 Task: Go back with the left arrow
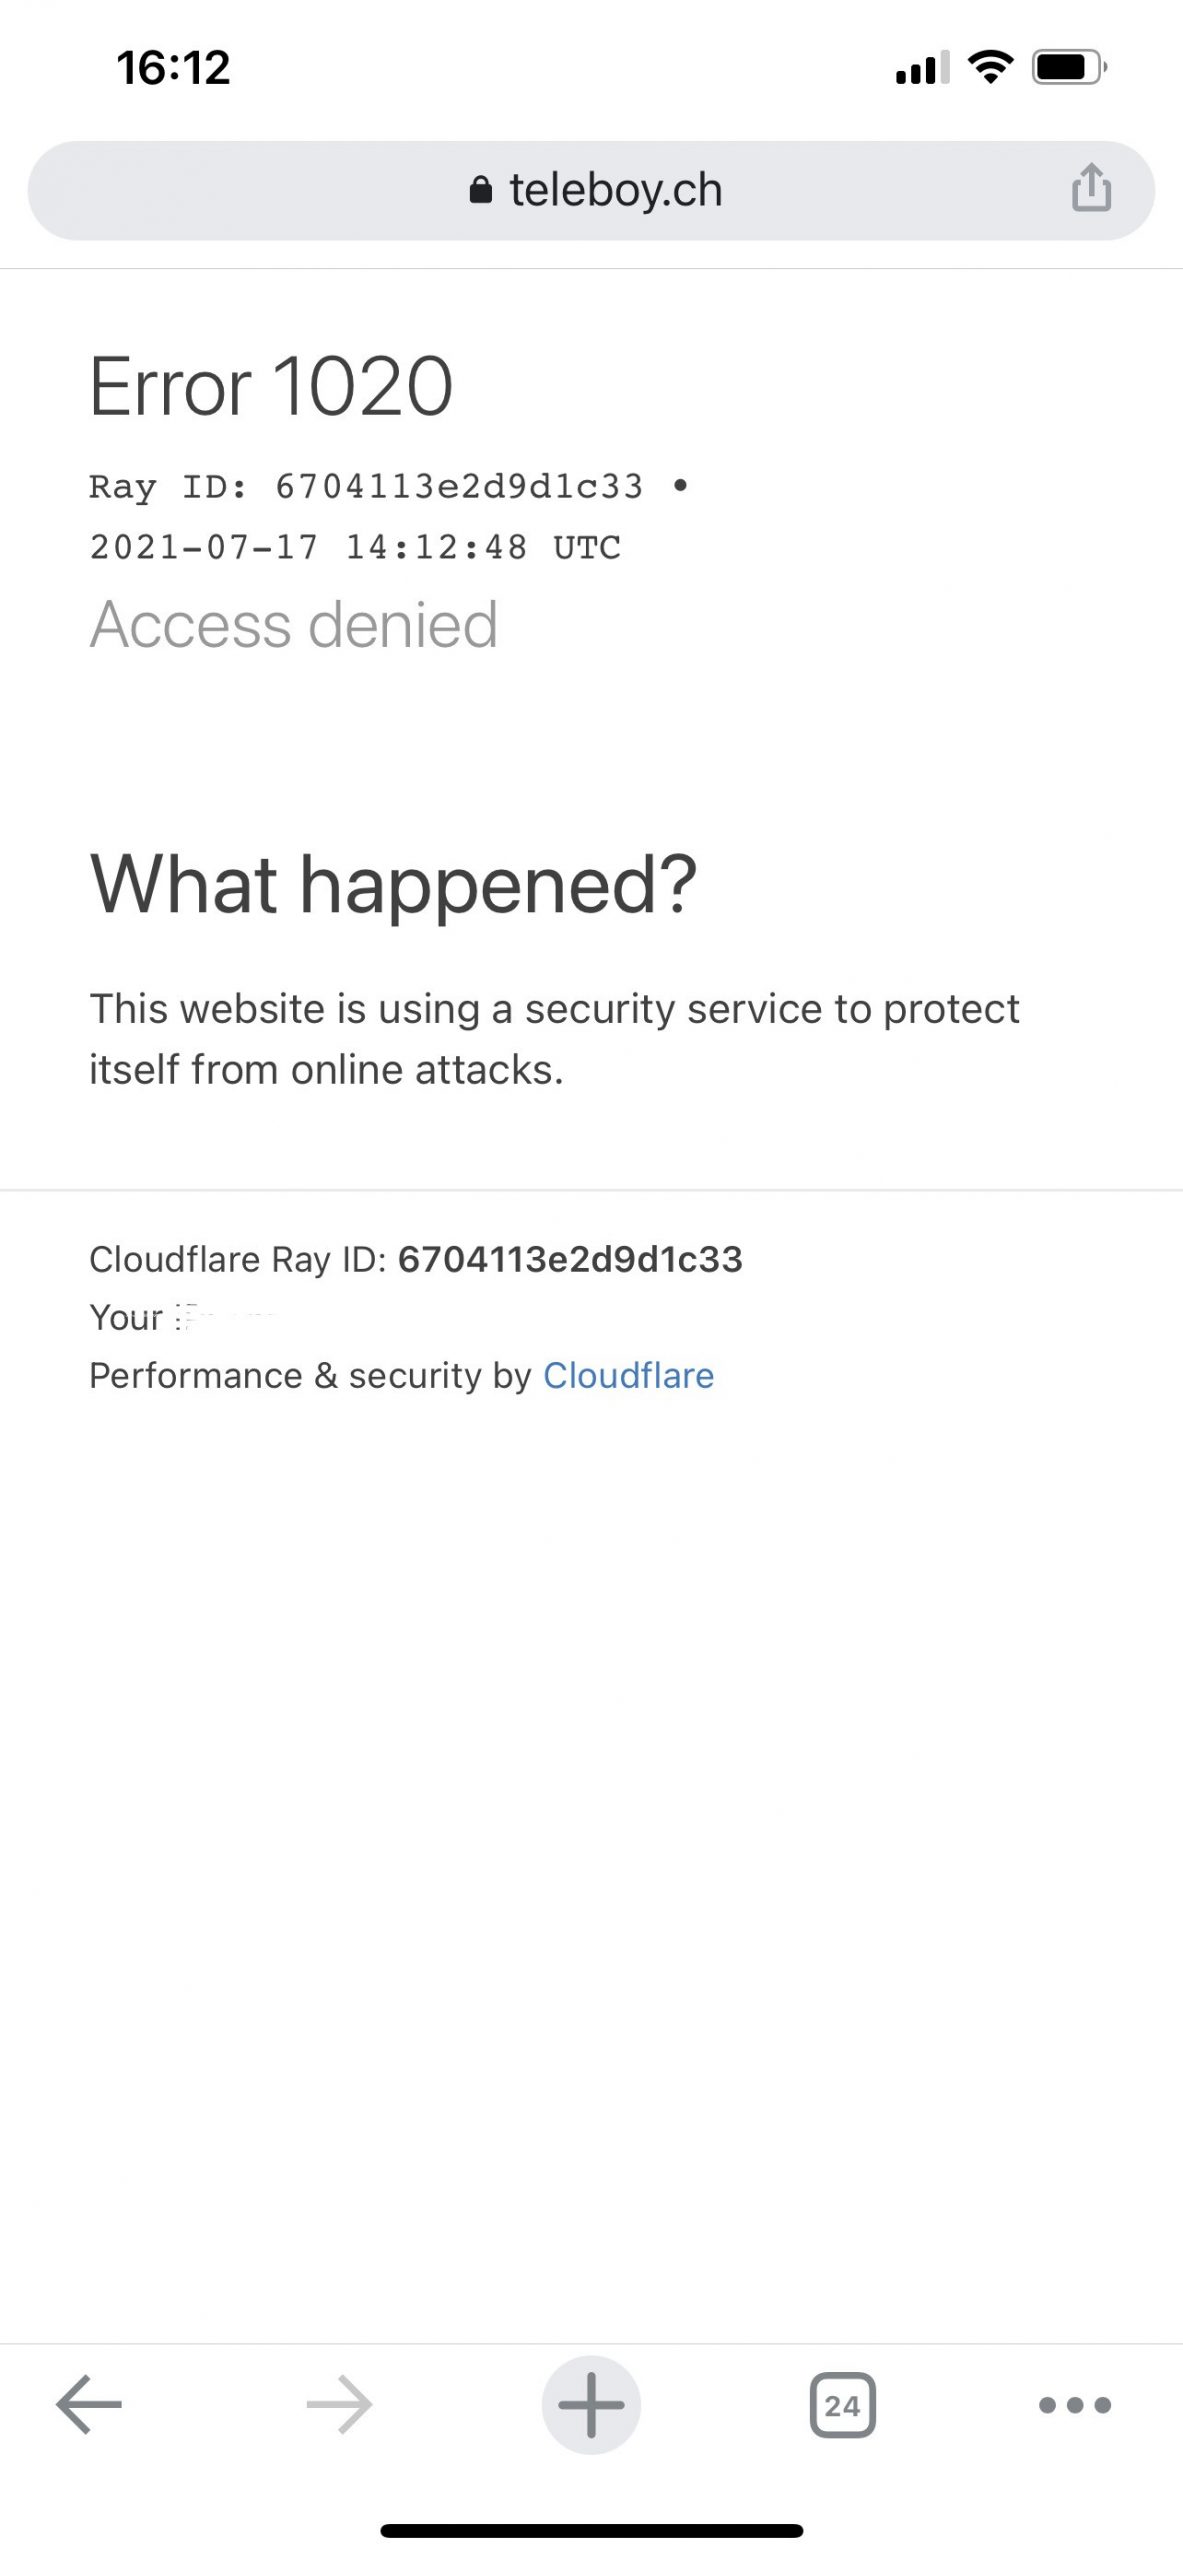[88, 2403]
